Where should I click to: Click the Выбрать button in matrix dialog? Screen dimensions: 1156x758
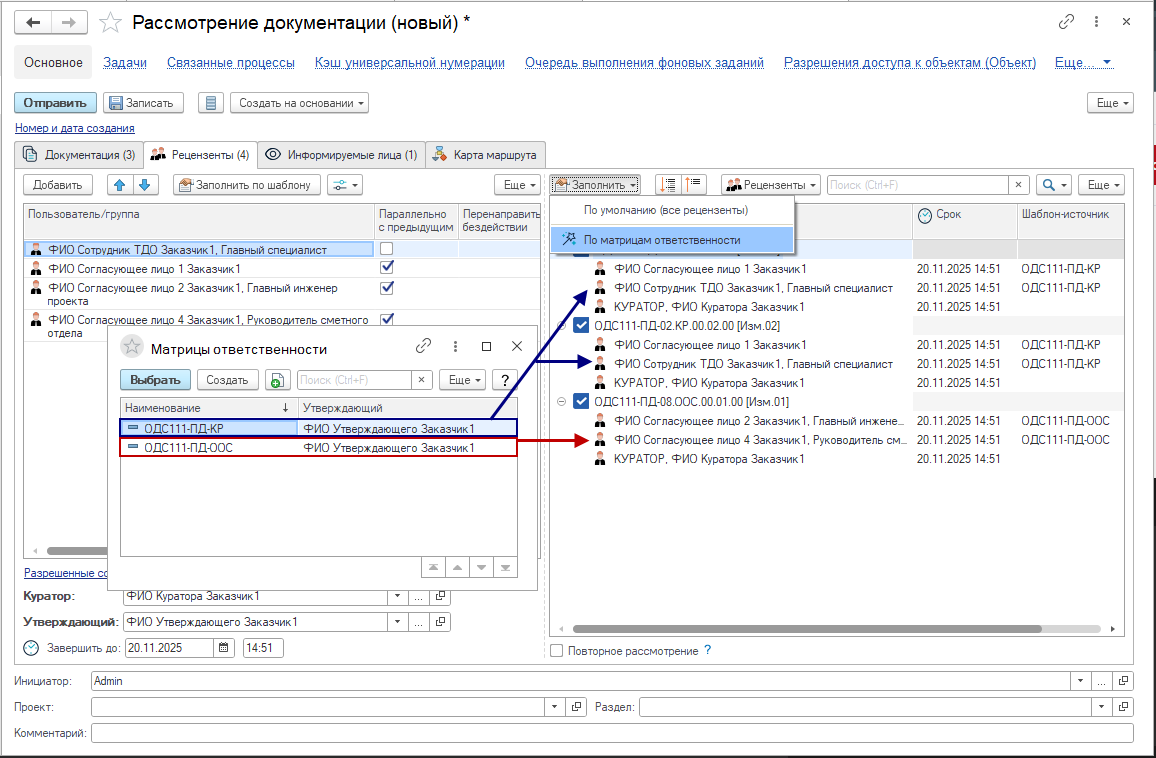tap(155, 380)
